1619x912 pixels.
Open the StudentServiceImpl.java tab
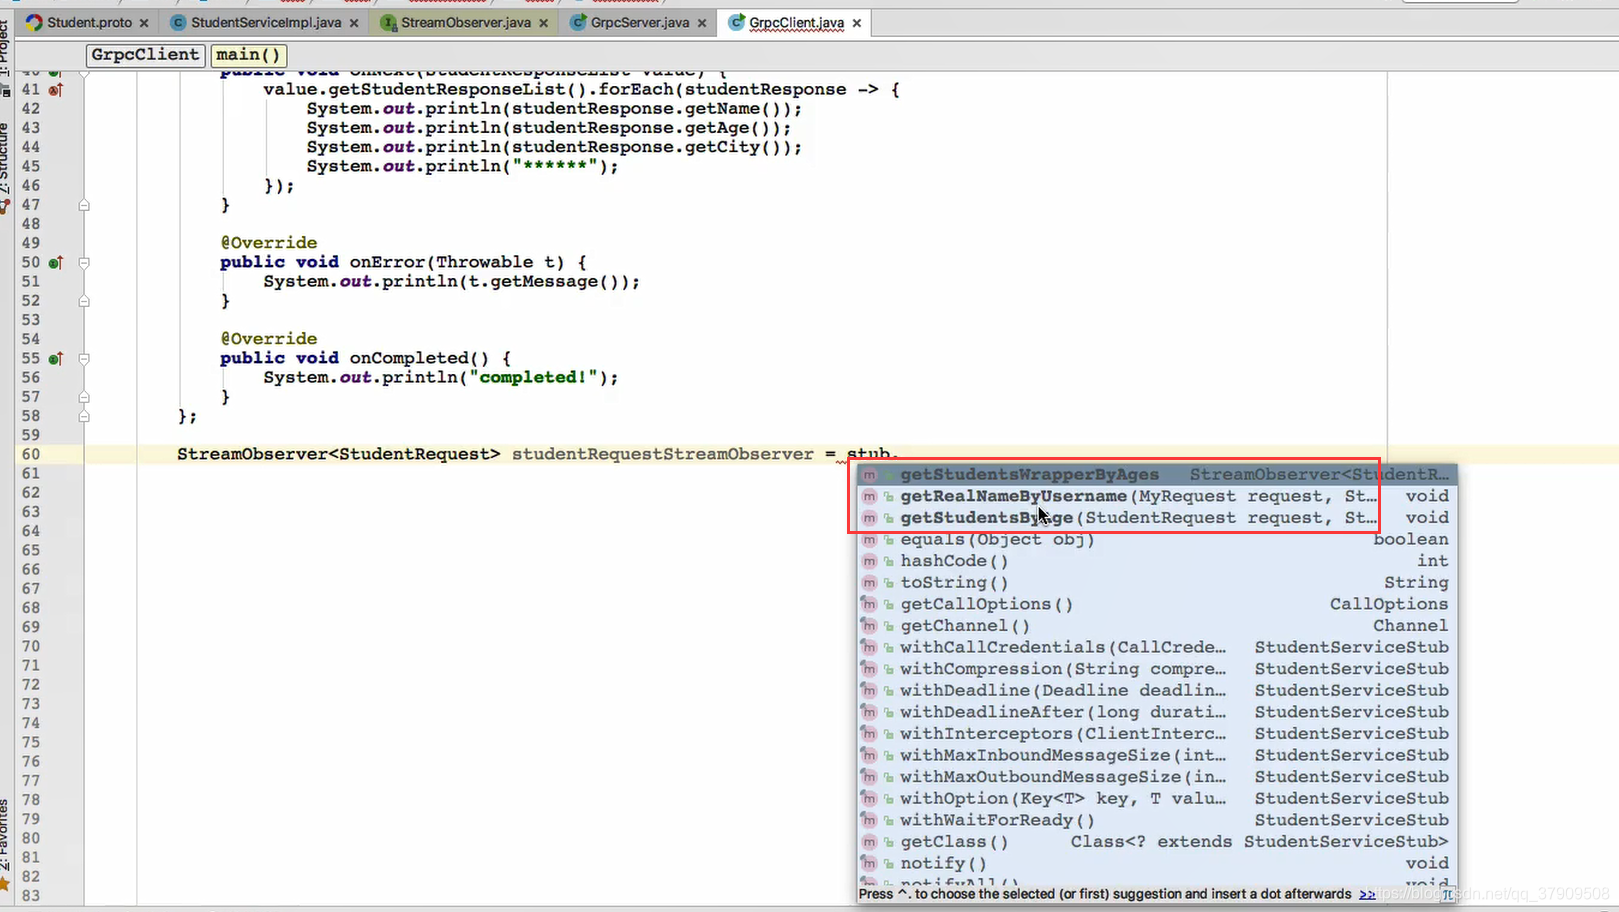(x=265, y=22)
